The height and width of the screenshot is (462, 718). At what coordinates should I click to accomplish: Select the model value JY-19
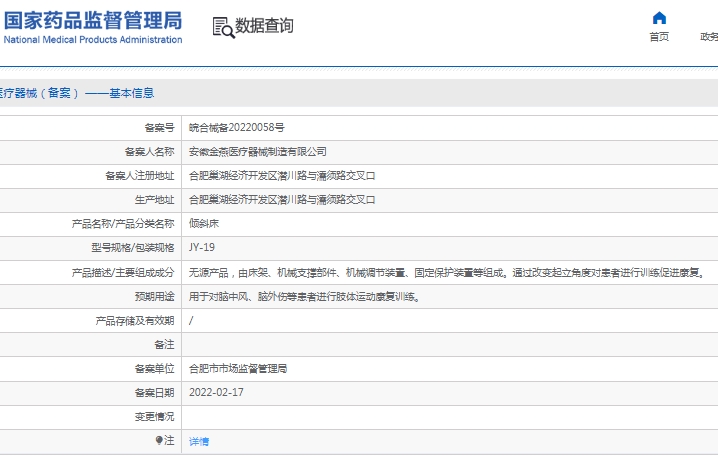(x=201, y=247)
